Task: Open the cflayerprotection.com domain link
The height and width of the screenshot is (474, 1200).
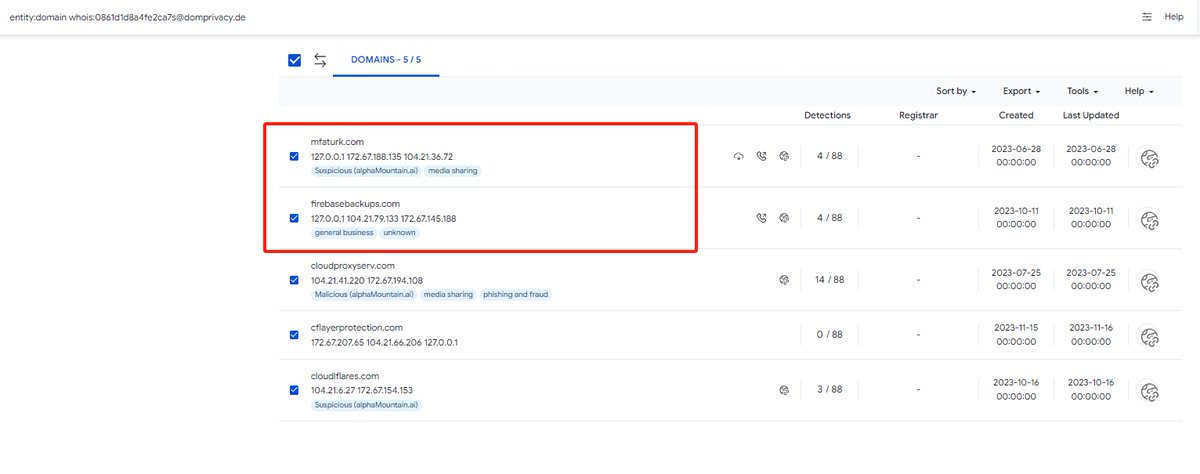Action: tap(357, 328)
